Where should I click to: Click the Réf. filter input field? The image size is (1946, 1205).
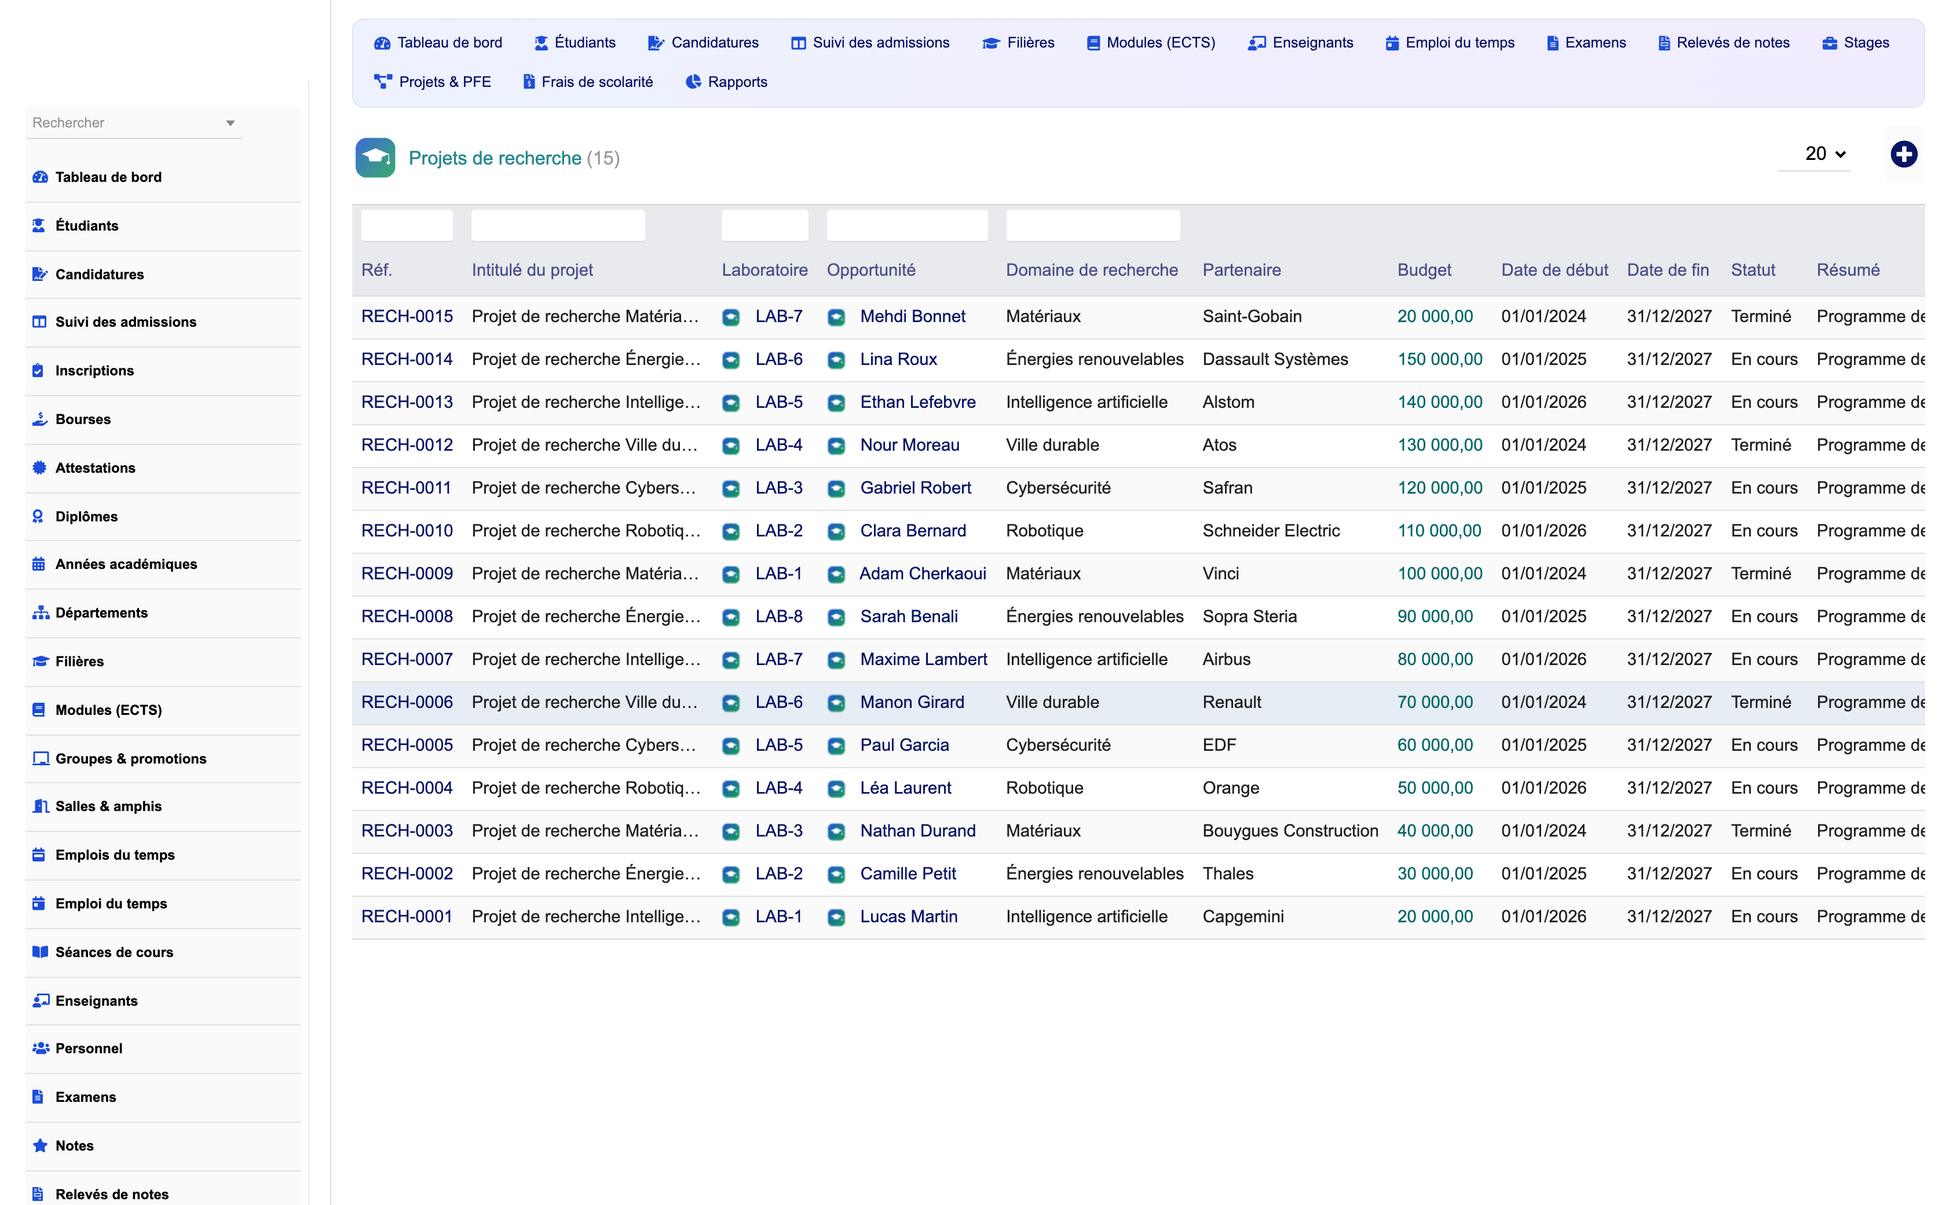[x=407, y=225]
